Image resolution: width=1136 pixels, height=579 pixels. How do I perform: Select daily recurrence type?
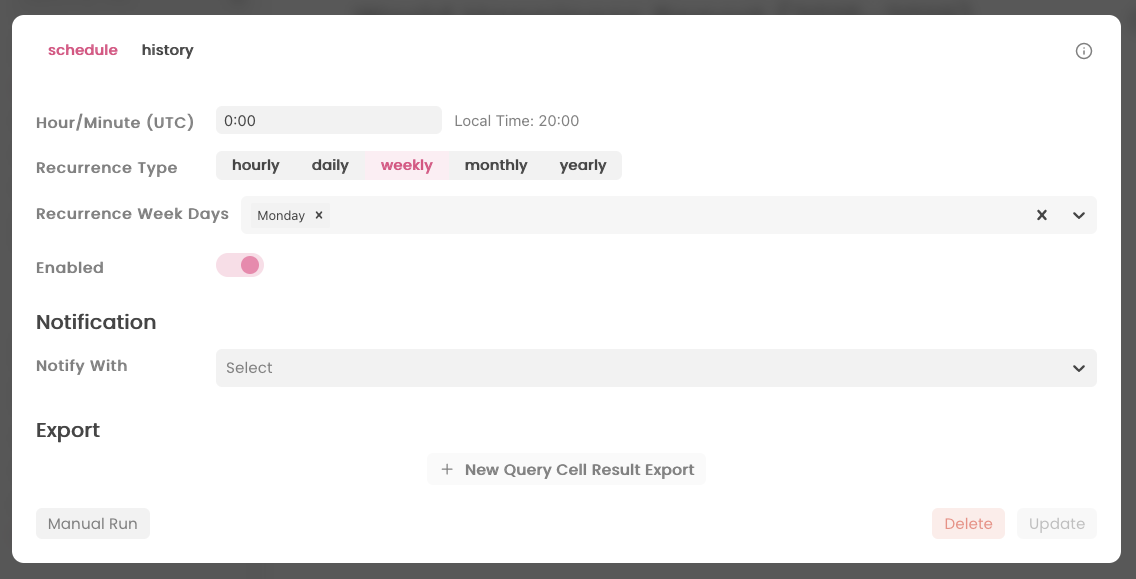tap(330, 165)
